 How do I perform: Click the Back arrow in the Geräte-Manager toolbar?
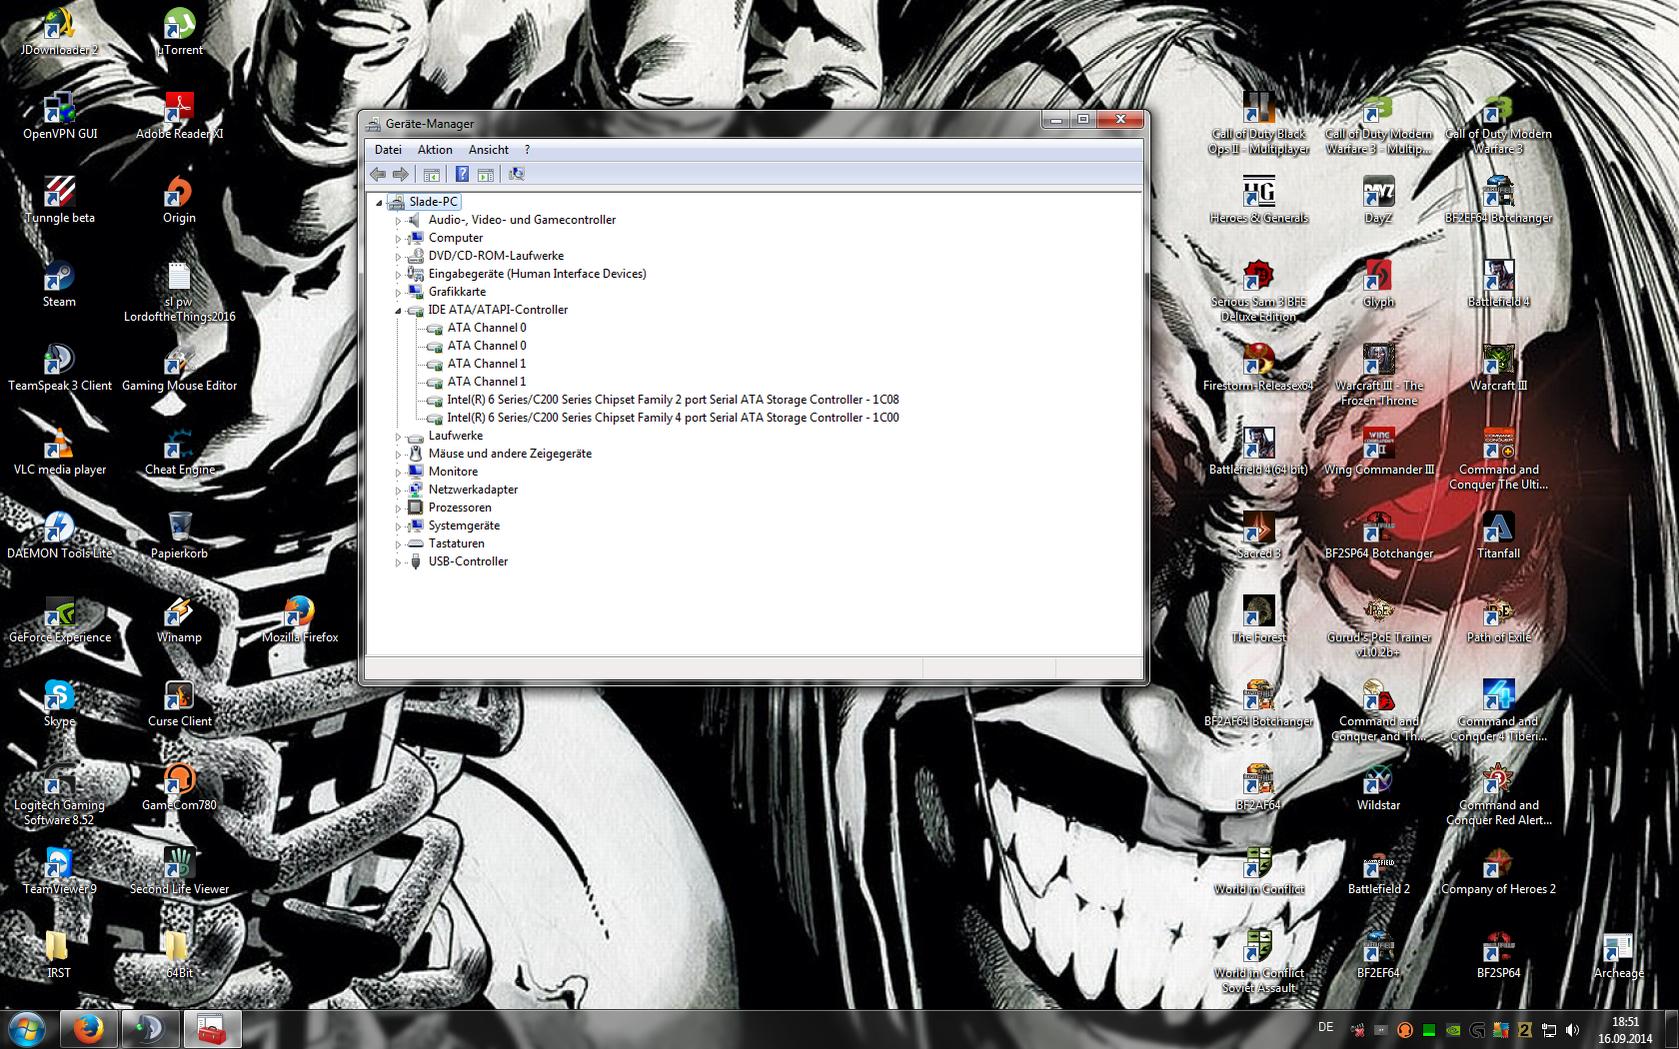tap(378, 174)
